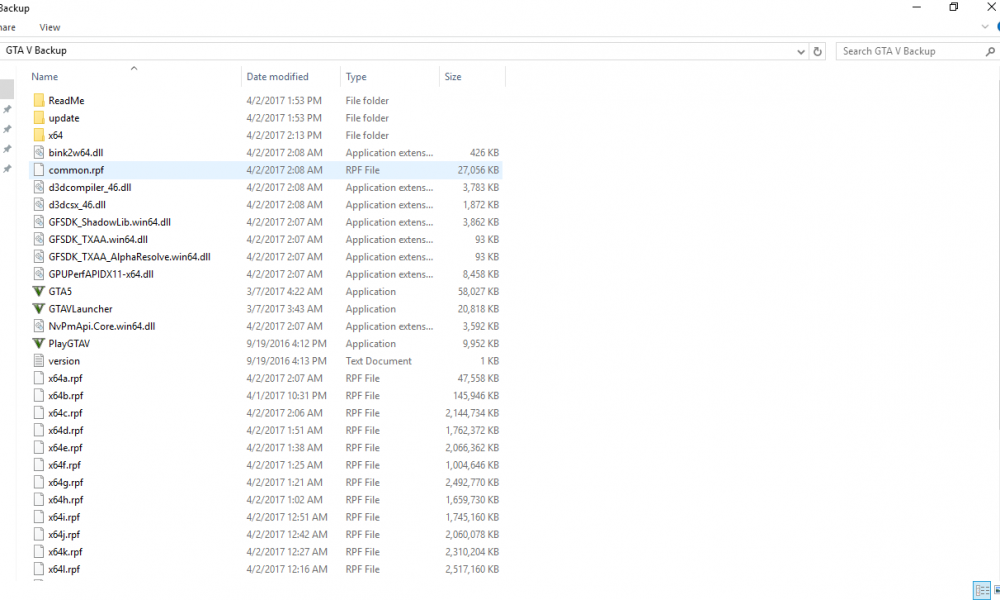The width and height of the screenshot is (1000, 600).
Task: Select the x64i.rpf file name
Action: point(64,516)
